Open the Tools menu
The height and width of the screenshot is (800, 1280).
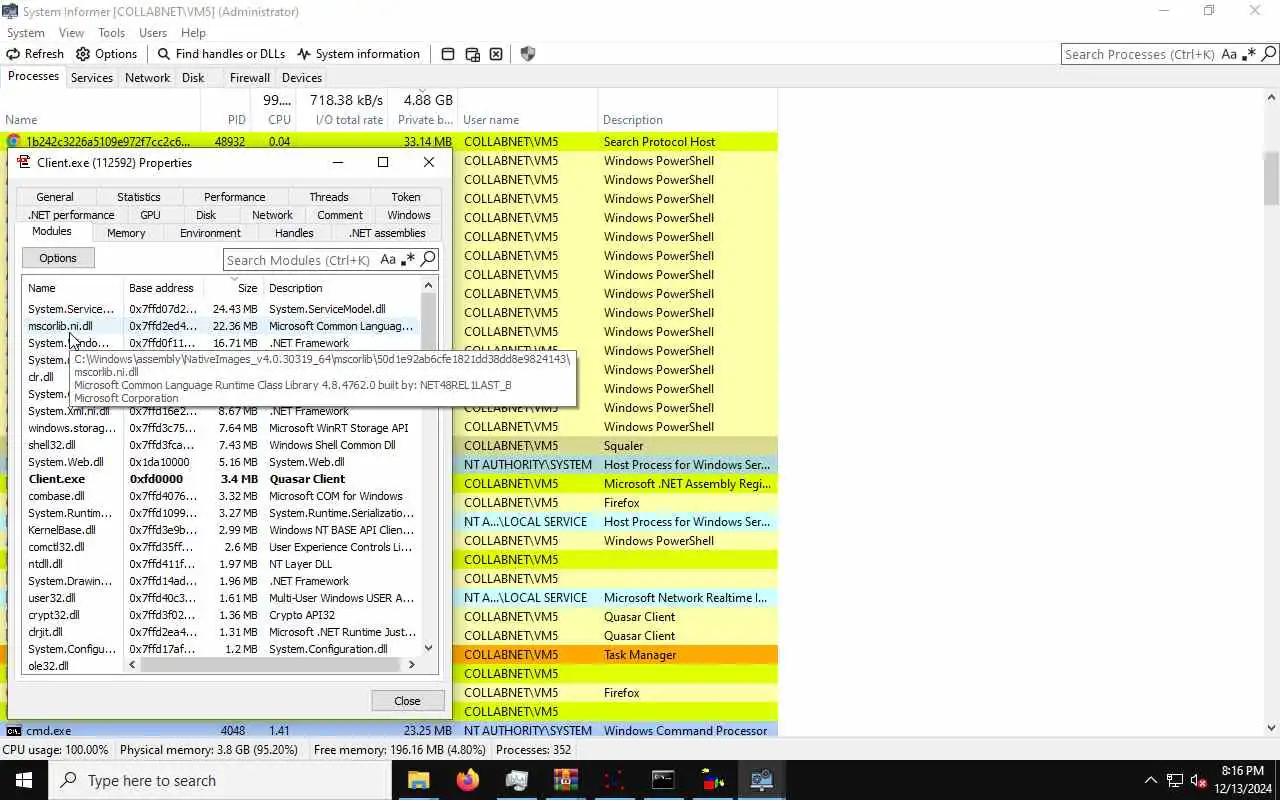point(111,33)
